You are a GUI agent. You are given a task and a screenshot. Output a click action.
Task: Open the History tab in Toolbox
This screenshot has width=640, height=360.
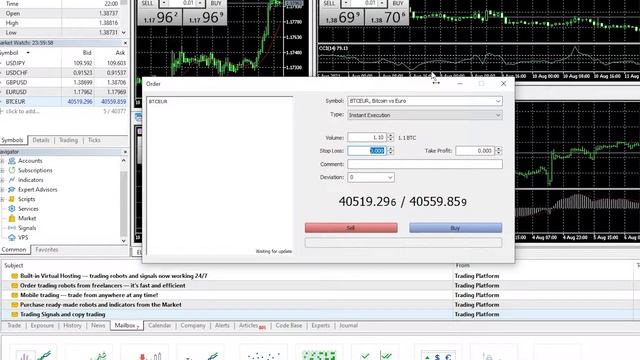pos(72,326)
